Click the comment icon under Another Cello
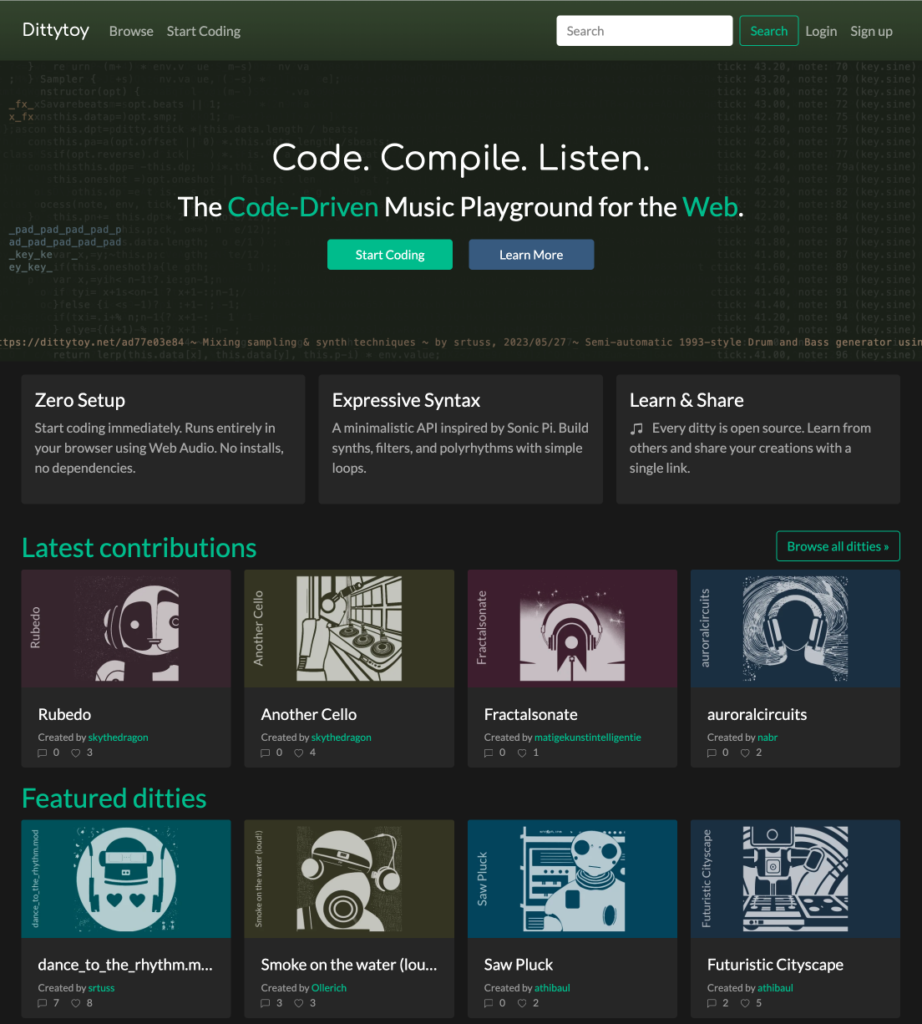Image resolution: width=922 pixels, height=1024 pixels. (266, 752)
